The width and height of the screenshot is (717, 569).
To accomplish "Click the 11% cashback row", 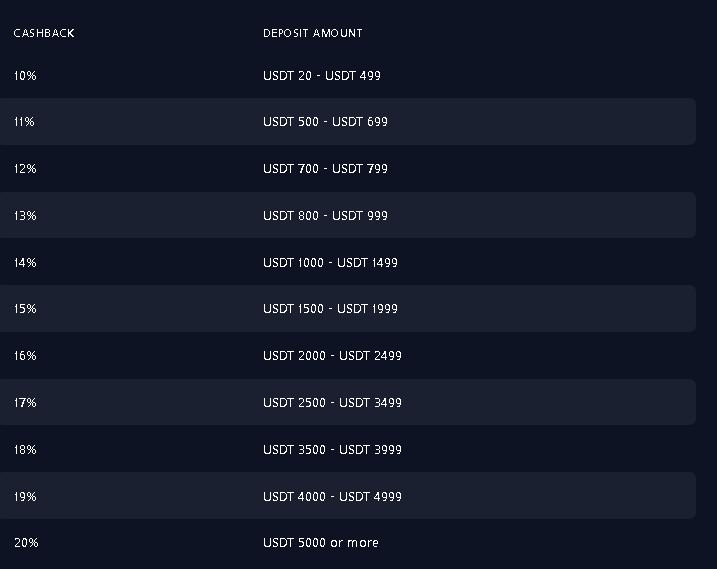I will (348, 122).
